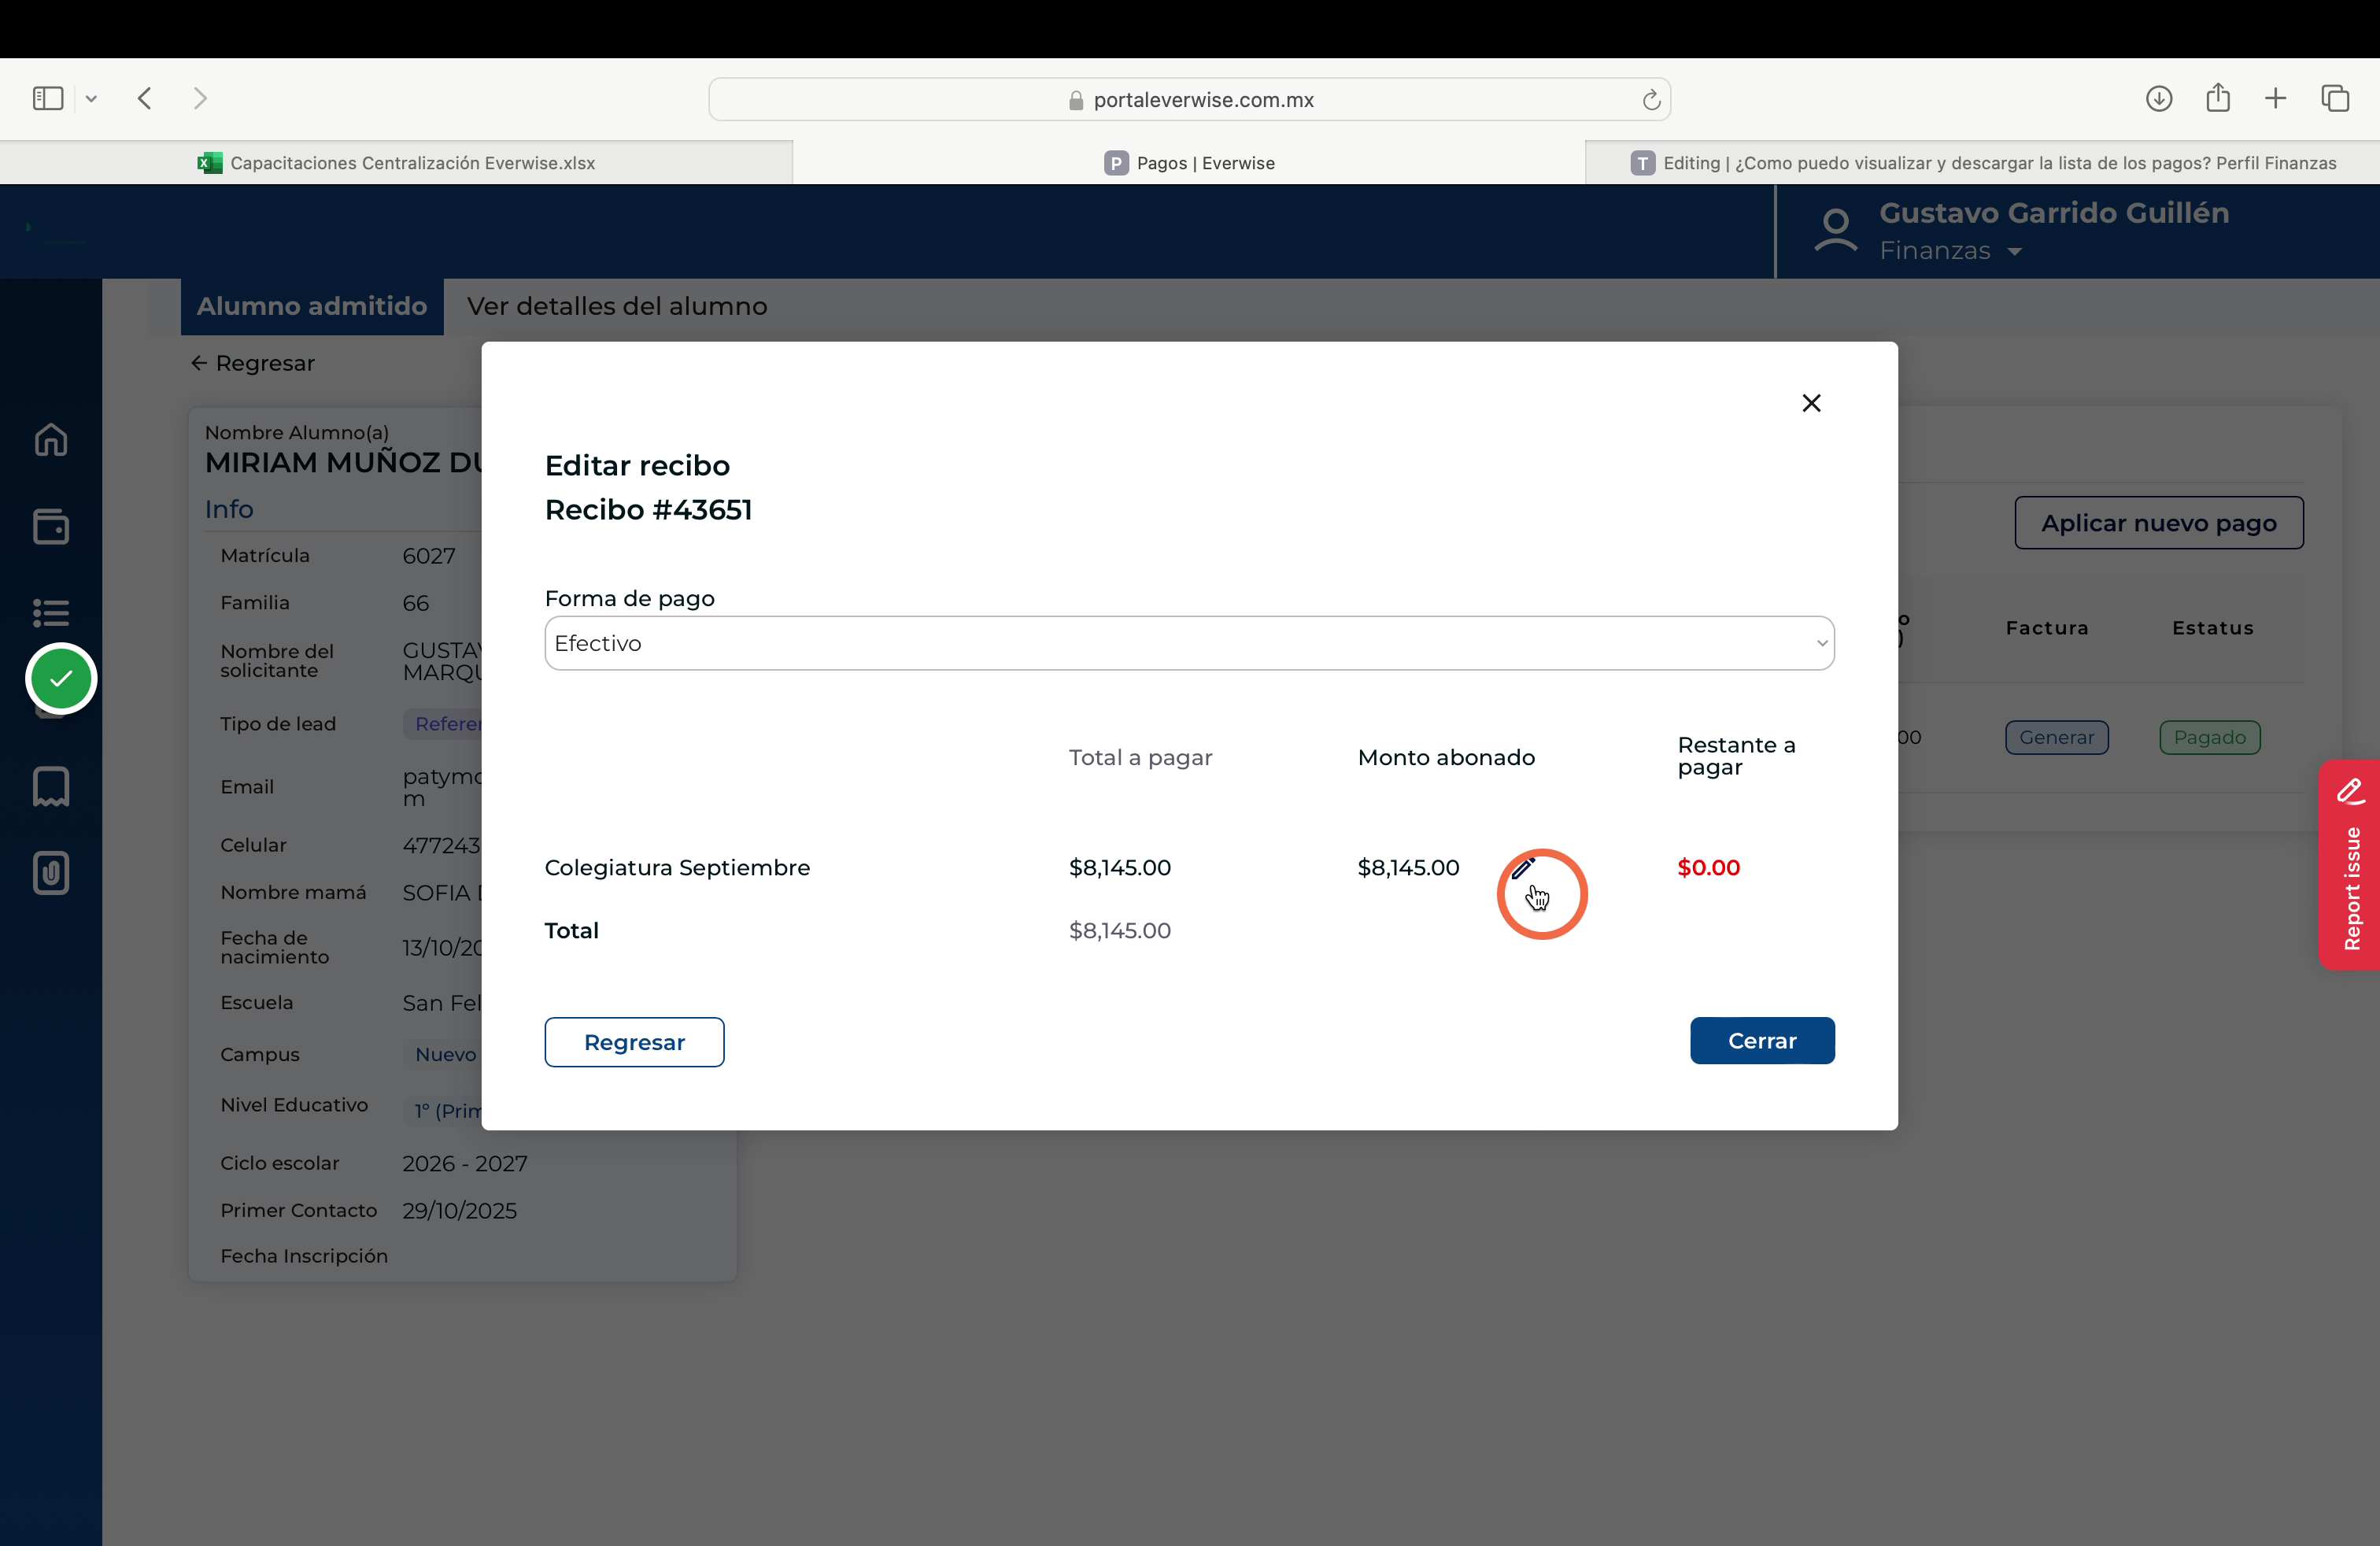
Task: Go back with the browser back arrow
Action: (145, 98)
